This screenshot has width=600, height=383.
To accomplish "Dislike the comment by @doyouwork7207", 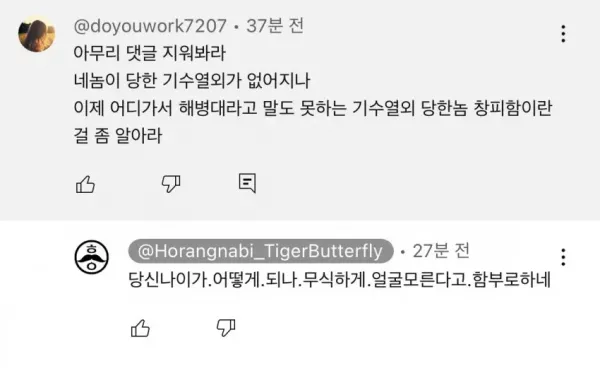I will click(x=171, y=184).
